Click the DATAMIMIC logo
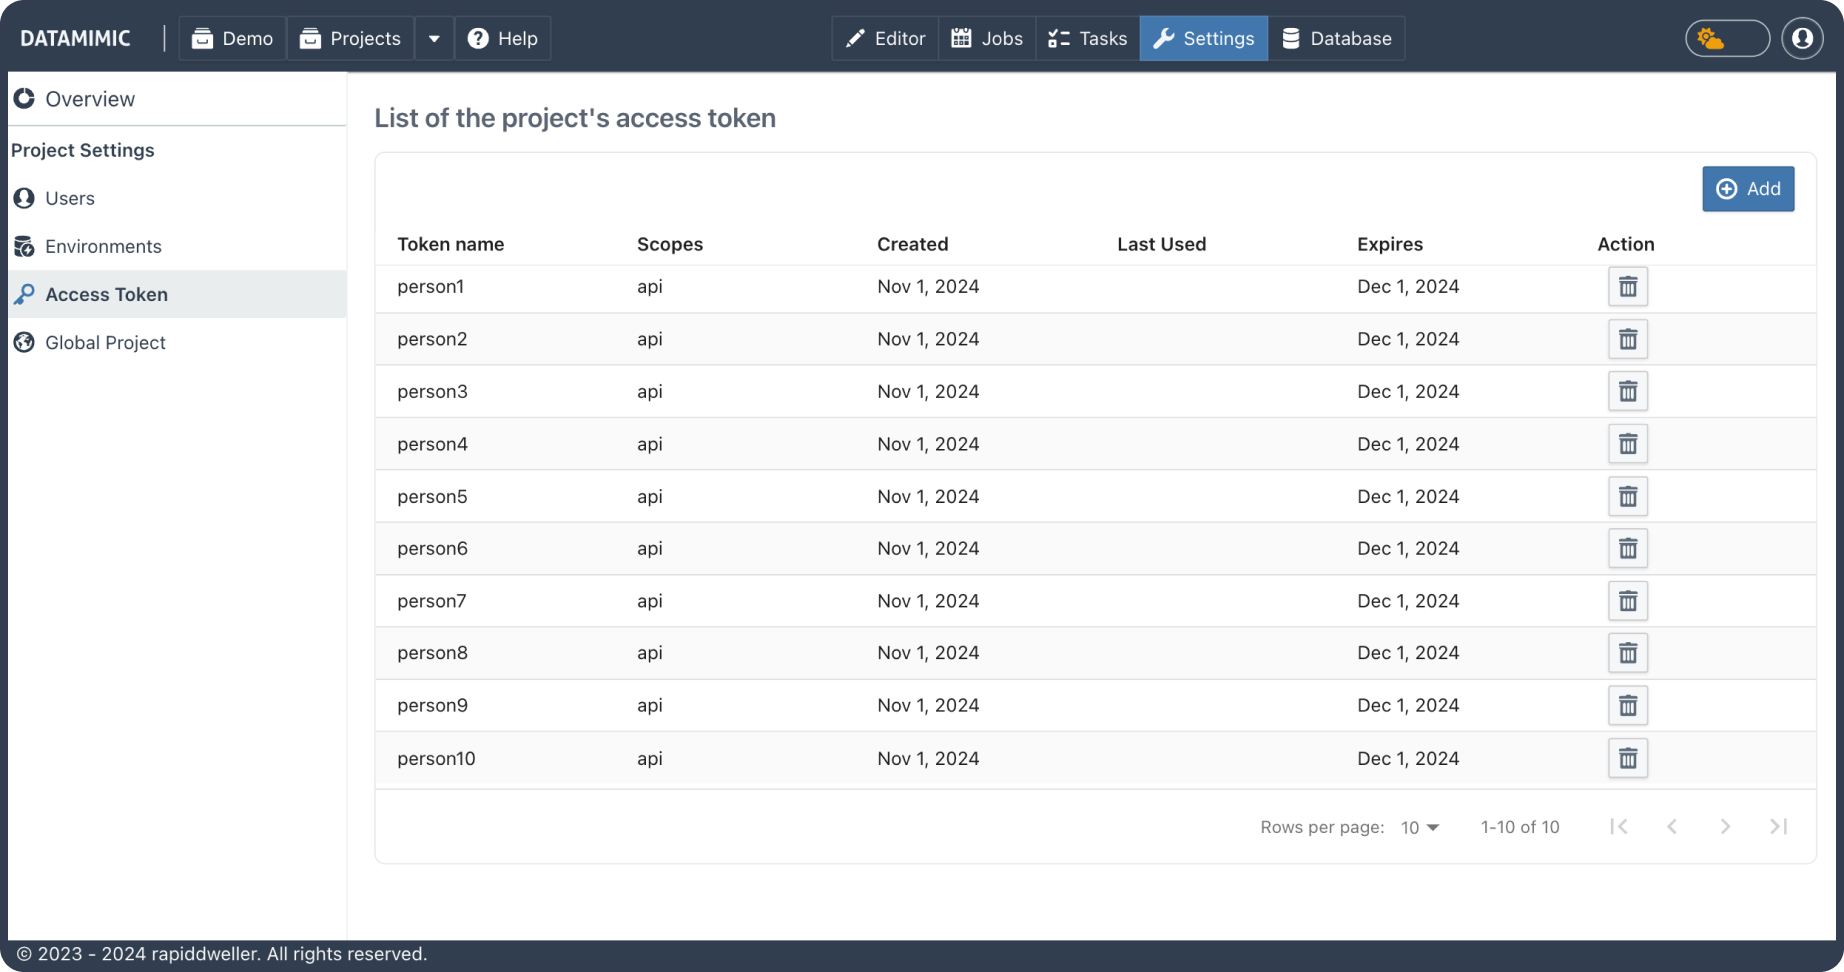This screenshot has width=1844, height=972. pyautogui.click(x=76, y=39)
